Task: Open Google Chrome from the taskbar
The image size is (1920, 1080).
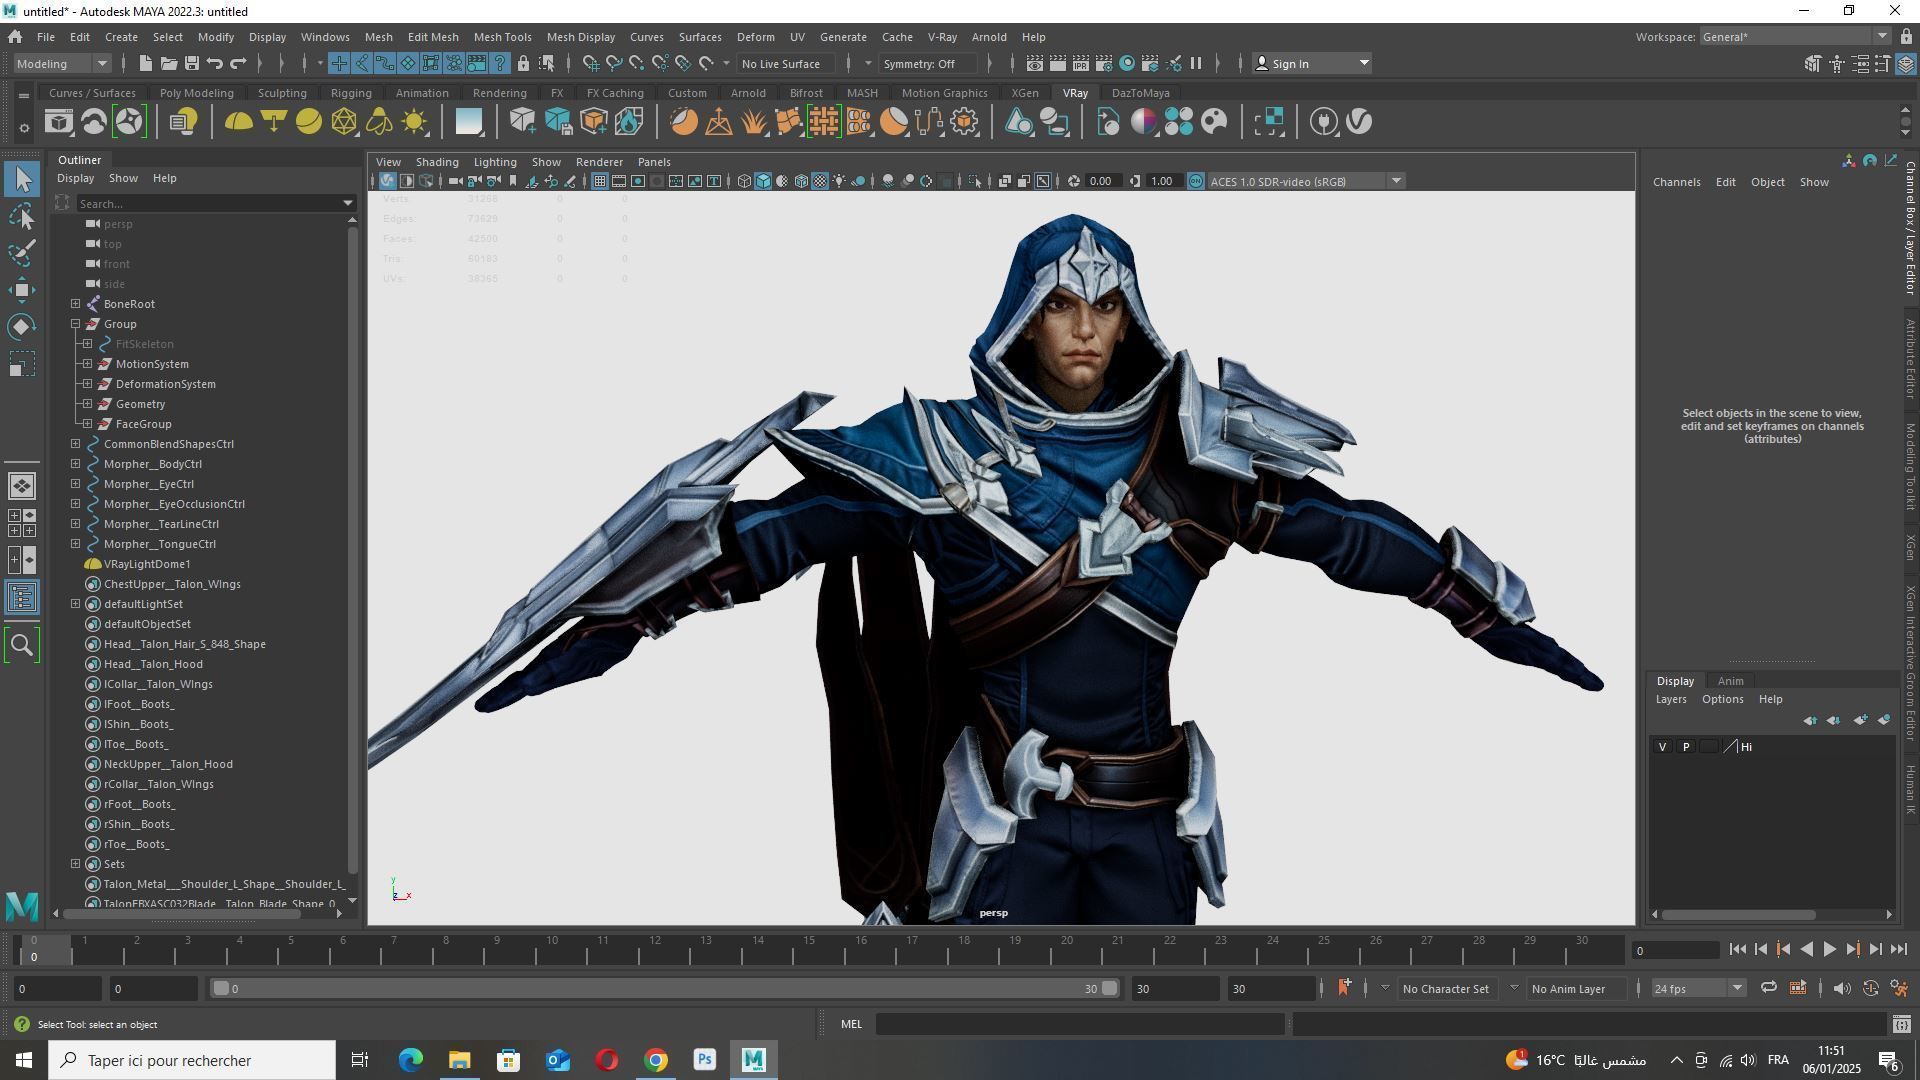Action: (656, 1060)
